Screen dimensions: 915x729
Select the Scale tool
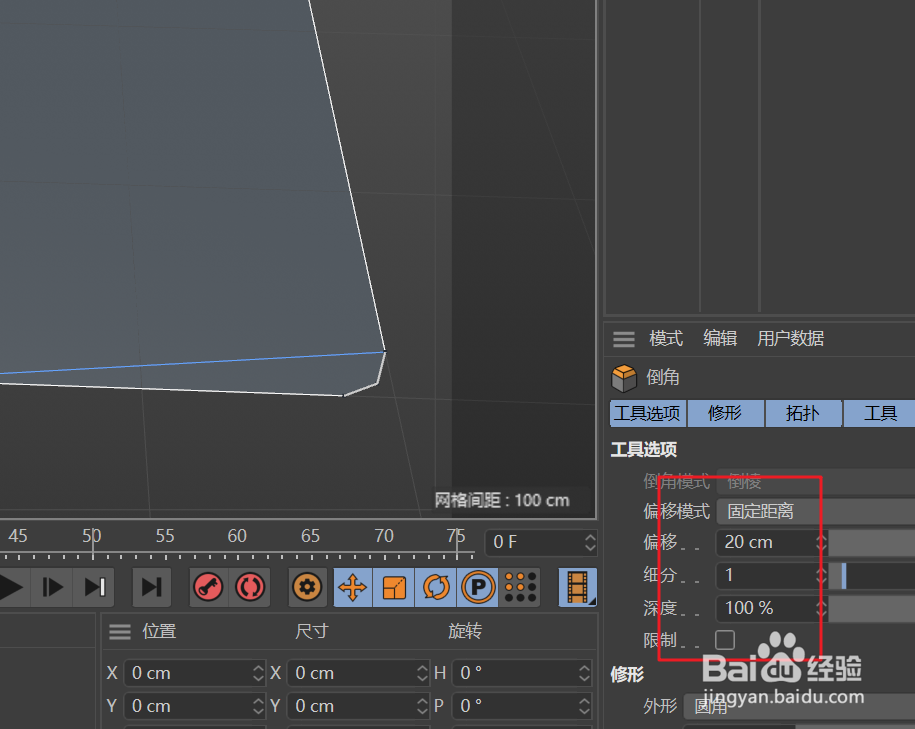coord(393,587)
